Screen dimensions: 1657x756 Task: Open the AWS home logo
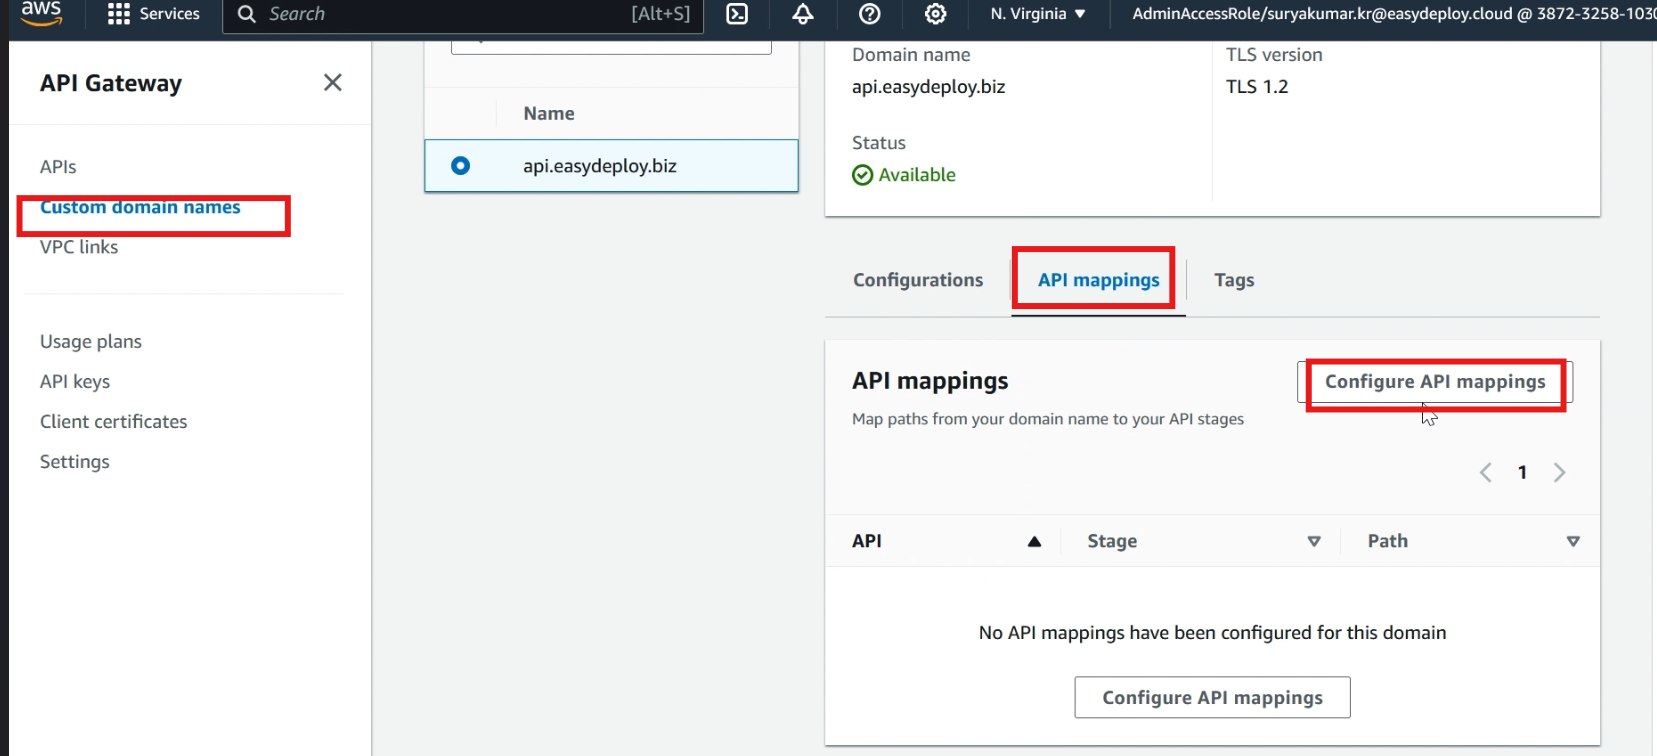click(41, 13)
